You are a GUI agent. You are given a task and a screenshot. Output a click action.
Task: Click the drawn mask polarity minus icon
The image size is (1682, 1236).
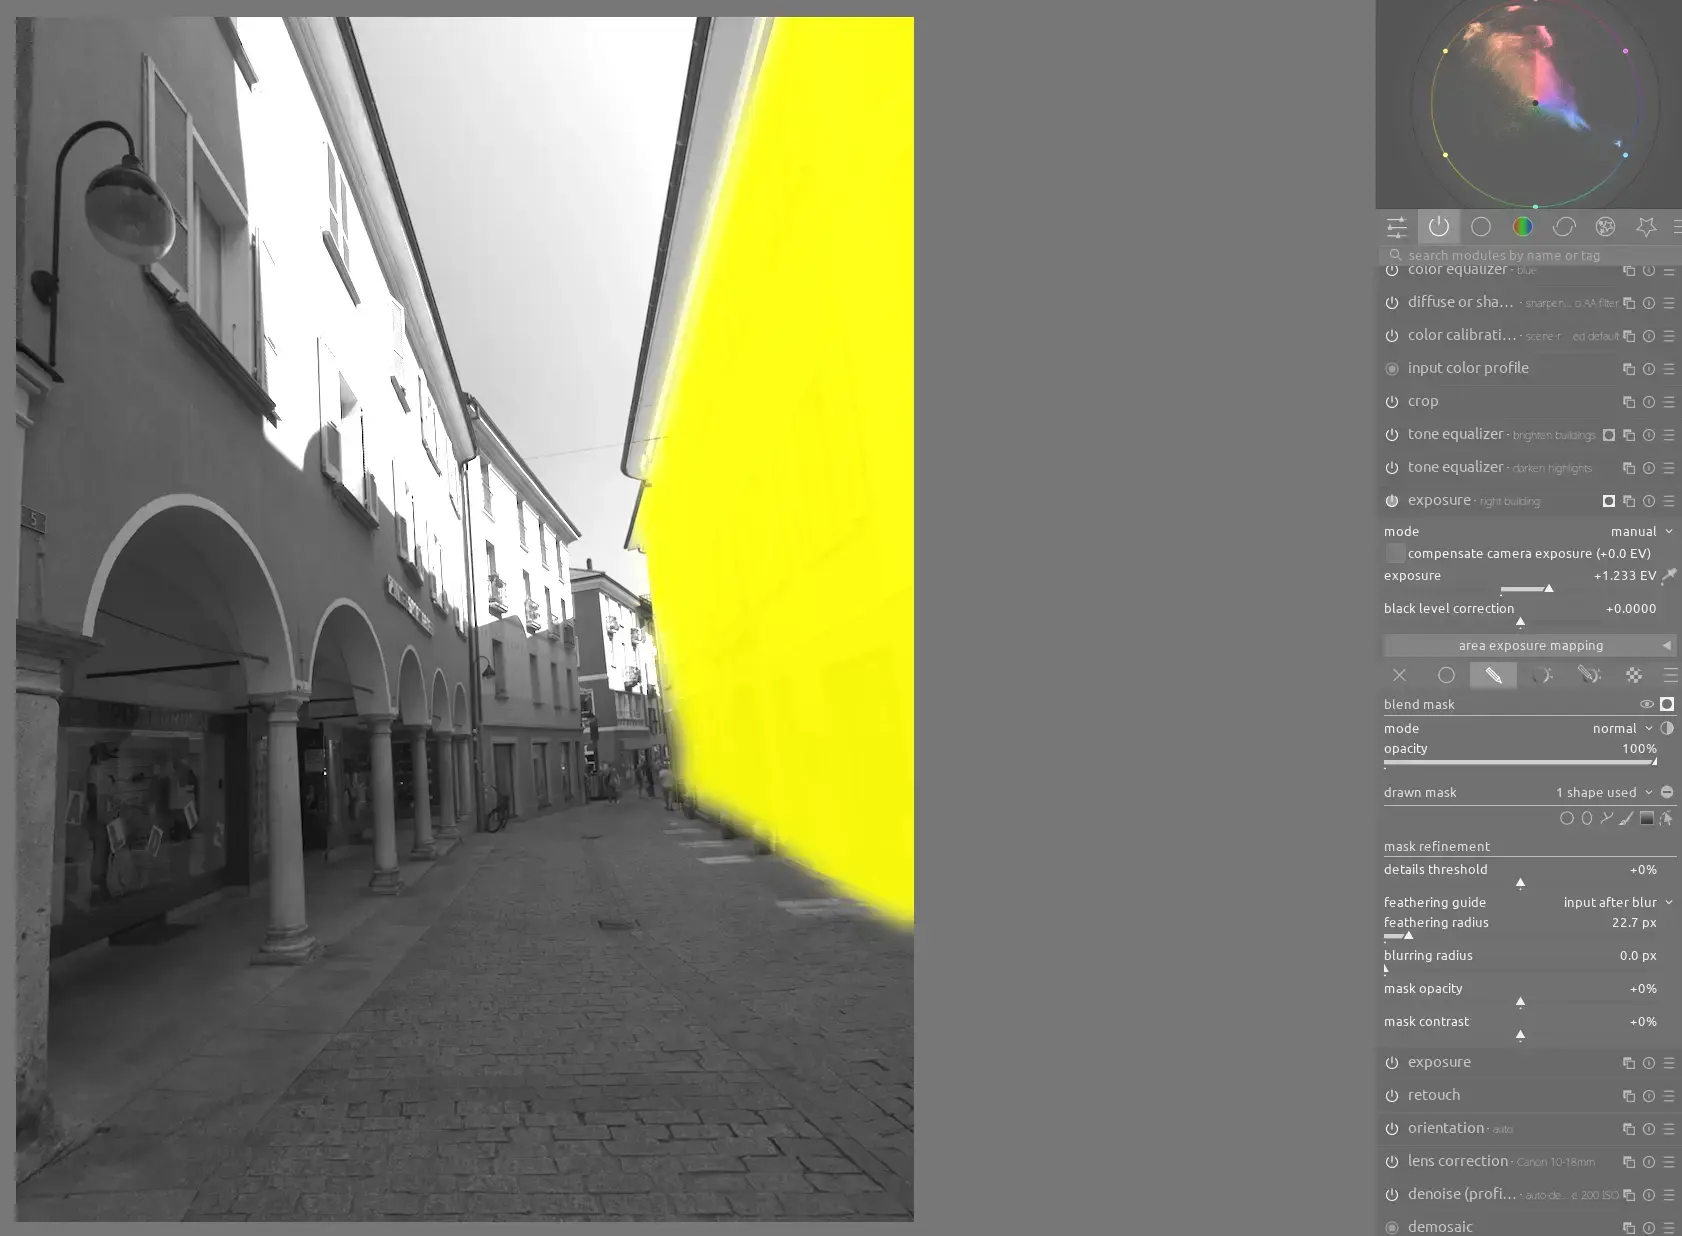pos(1667,792)
